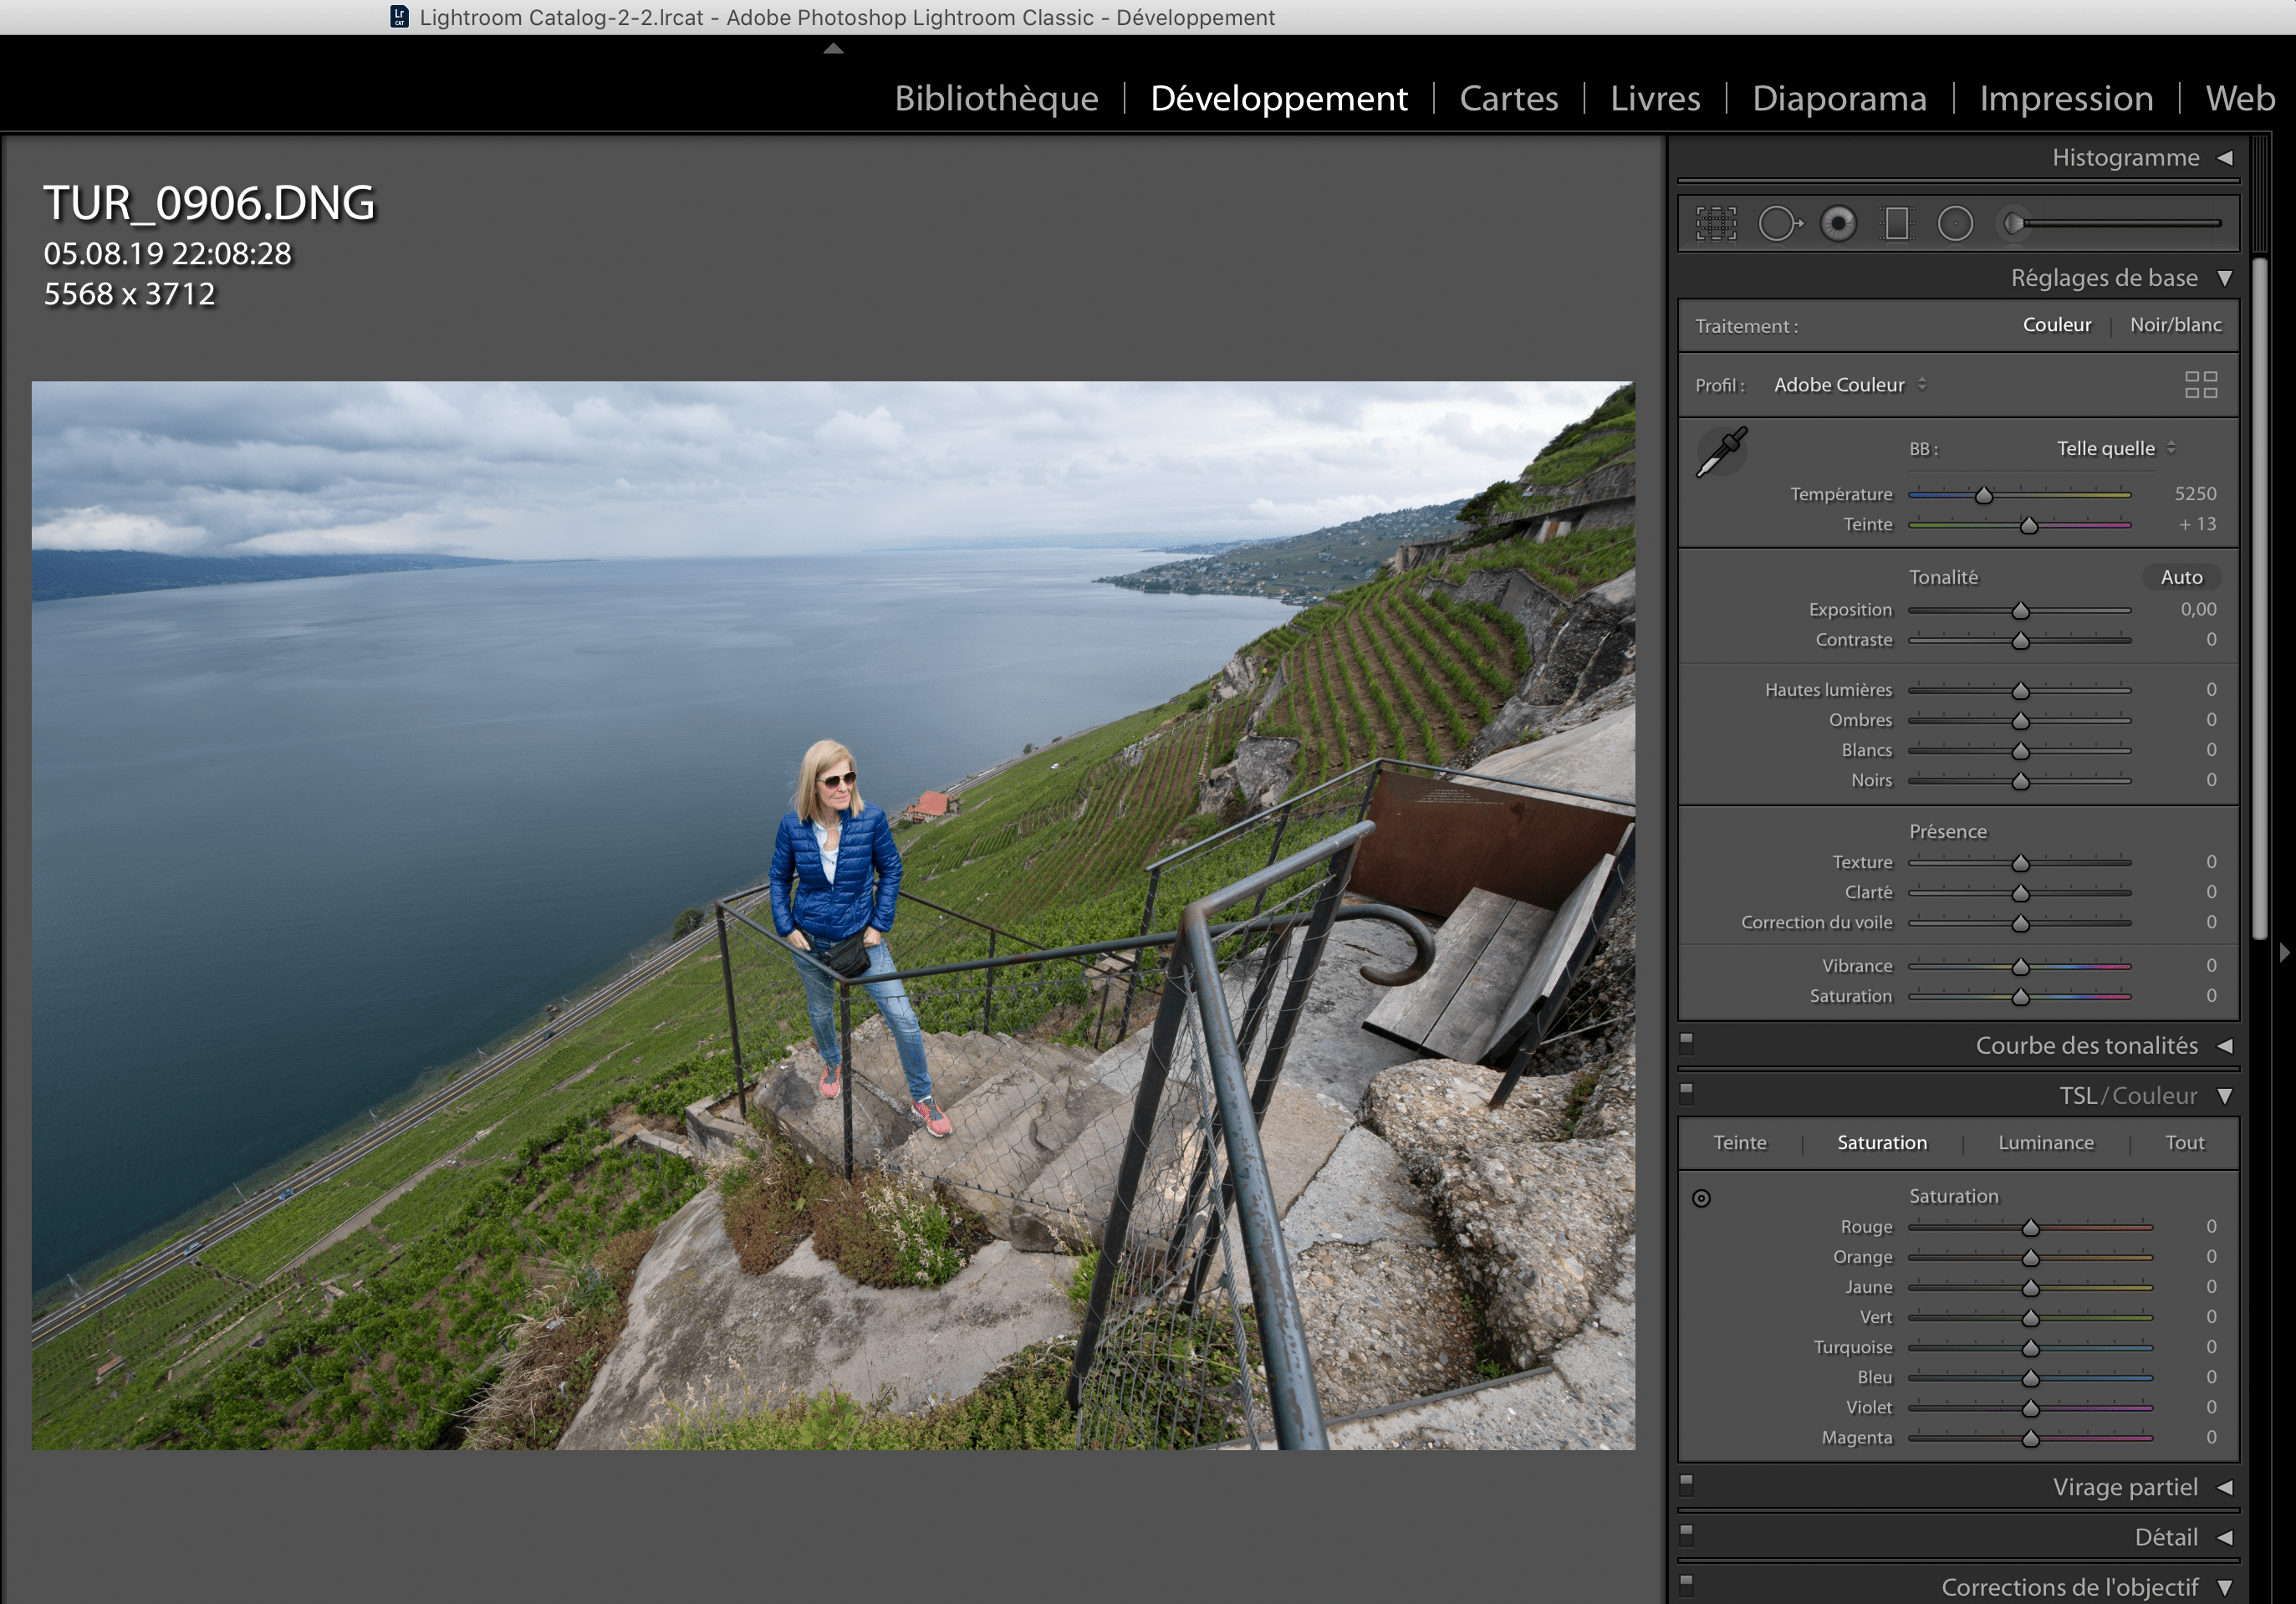Click the Bleu saturation slider handle

[x=2031, y=1379]
